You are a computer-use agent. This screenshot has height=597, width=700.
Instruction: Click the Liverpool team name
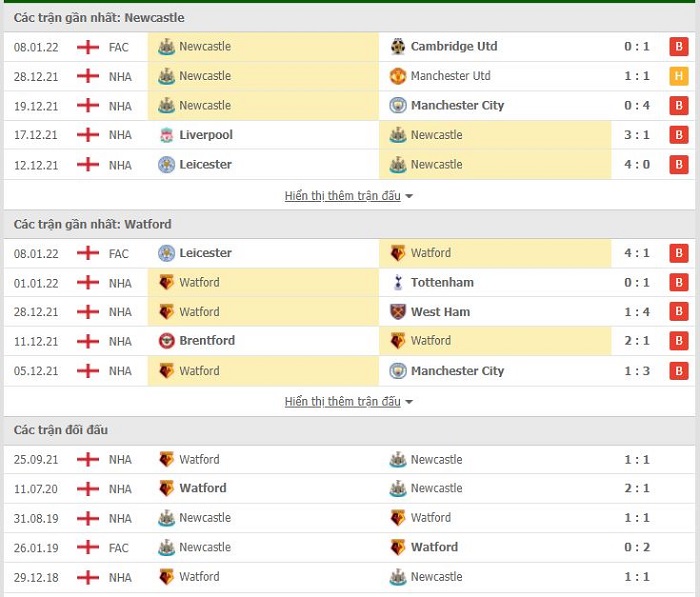[206, 135]
